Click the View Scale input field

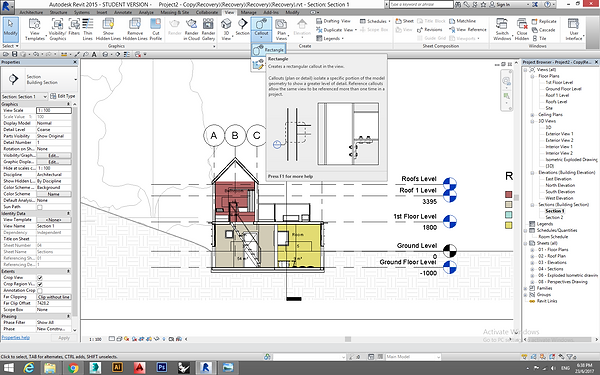pyautogui.click(x=54, y=110)
